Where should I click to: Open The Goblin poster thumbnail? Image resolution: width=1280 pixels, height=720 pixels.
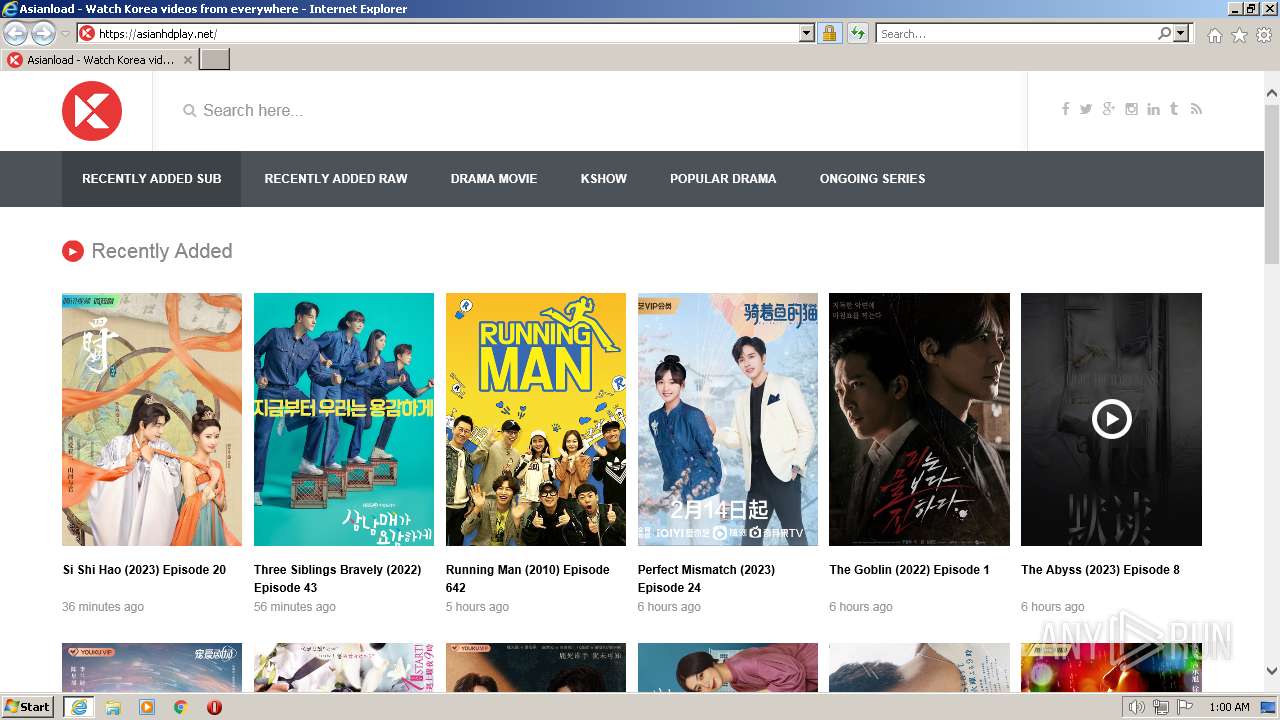[920, 419]
